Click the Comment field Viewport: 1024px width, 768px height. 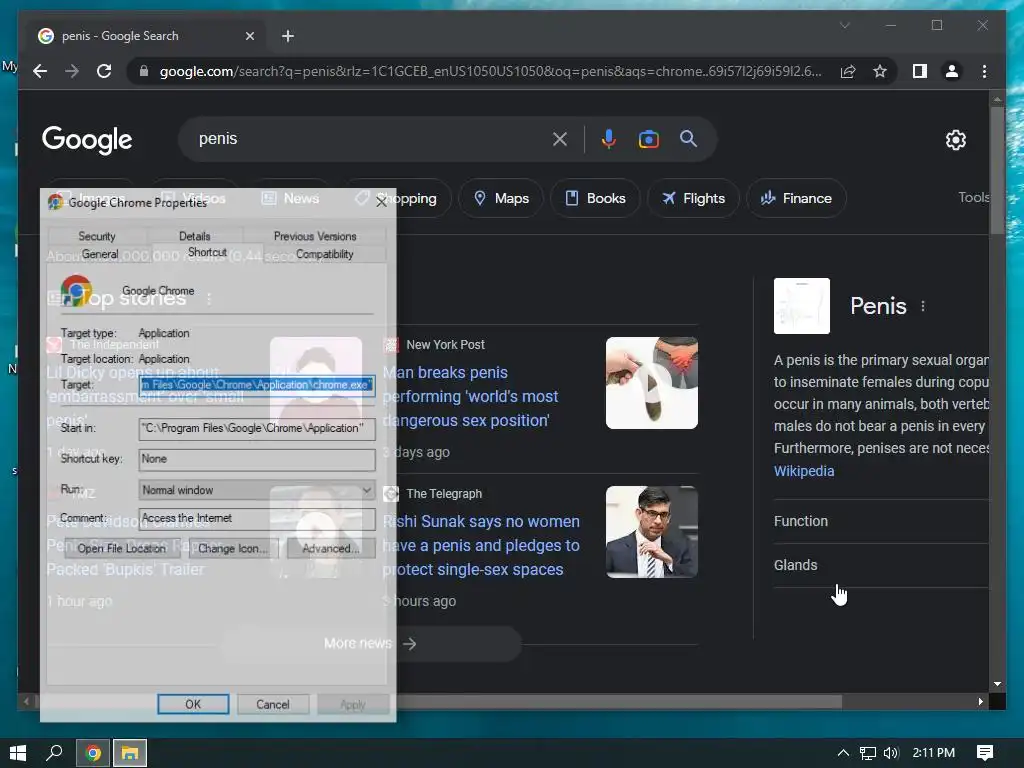click(257, 519)
